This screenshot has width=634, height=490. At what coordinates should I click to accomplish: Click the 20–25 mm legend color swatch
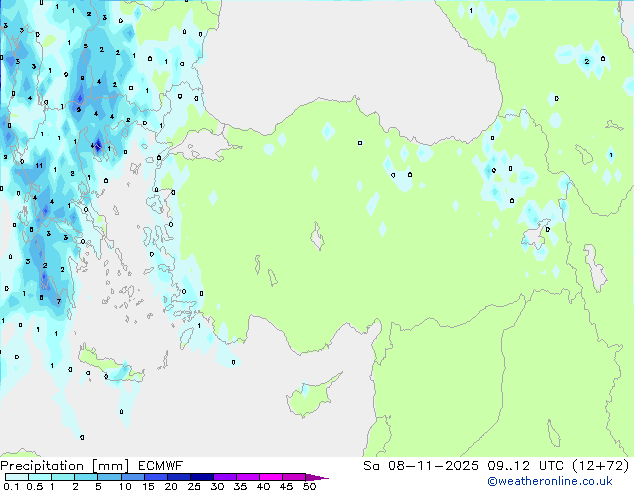[178, 477]
